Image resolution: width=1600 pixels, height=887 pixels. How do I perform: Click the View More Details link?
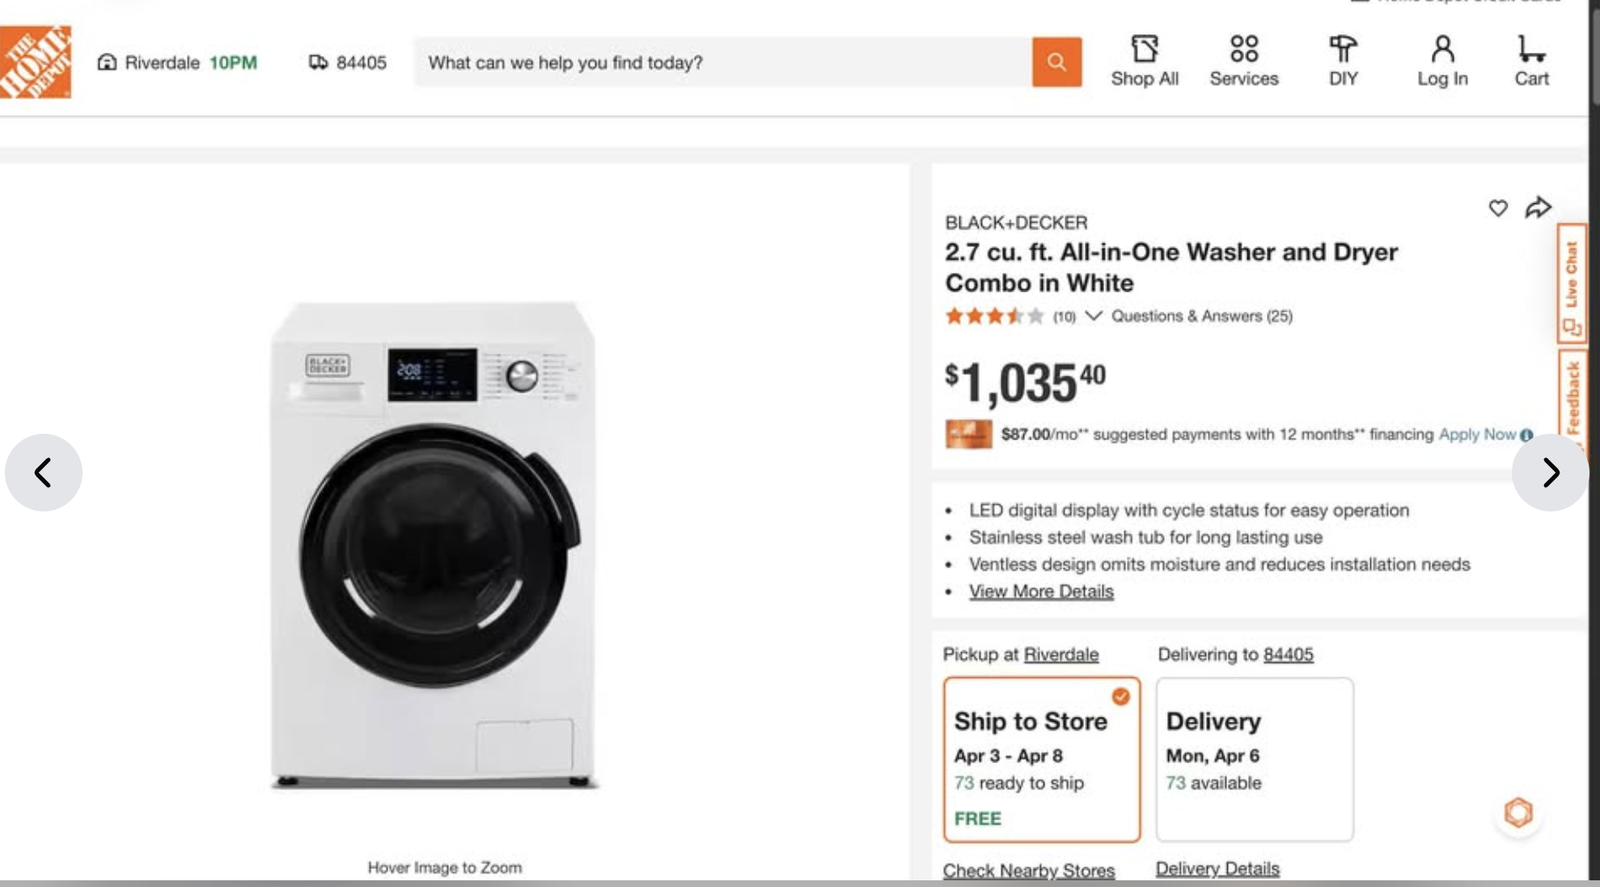point(1041,592)
